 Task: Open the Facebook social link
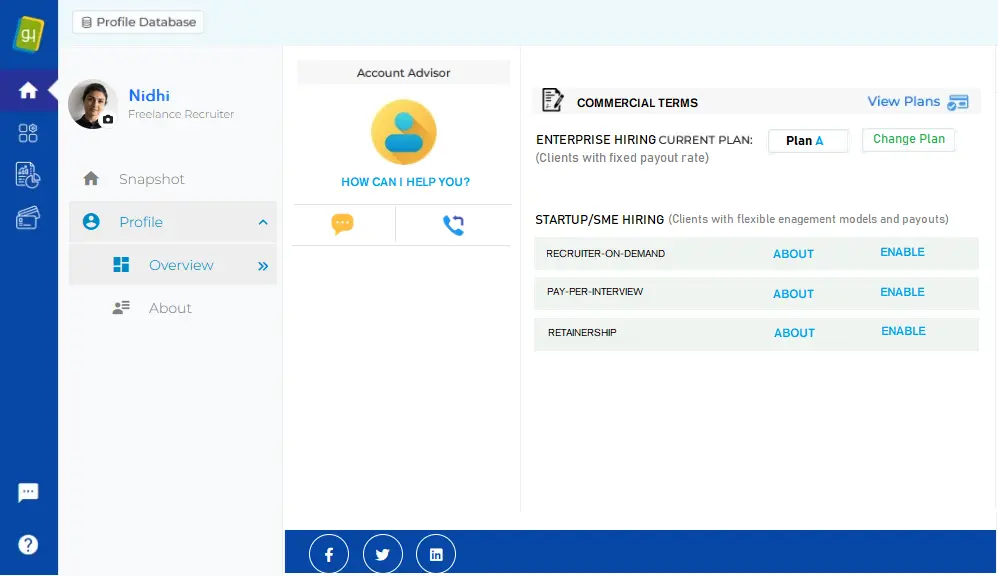(329, 554)
